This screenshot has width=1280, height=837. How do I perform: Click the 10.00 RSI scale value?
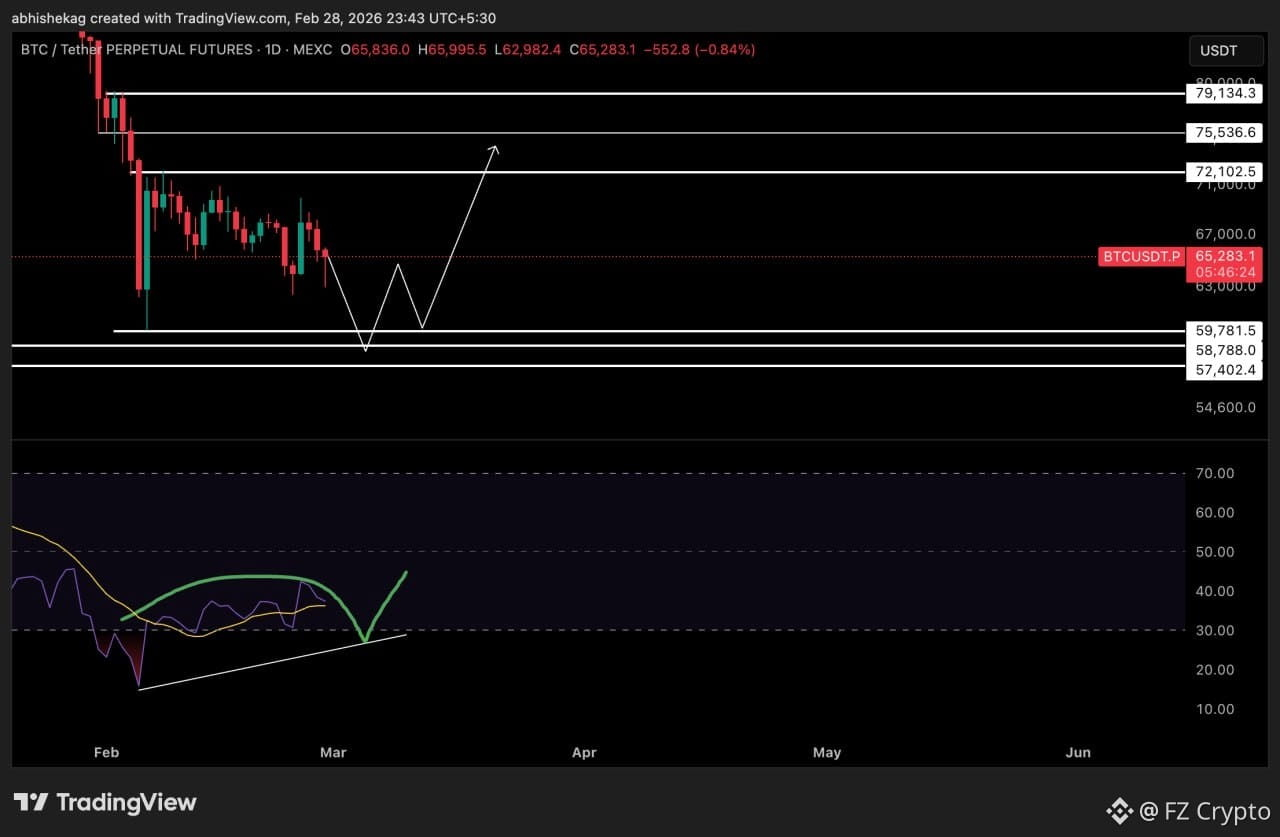coord(1217,709)
